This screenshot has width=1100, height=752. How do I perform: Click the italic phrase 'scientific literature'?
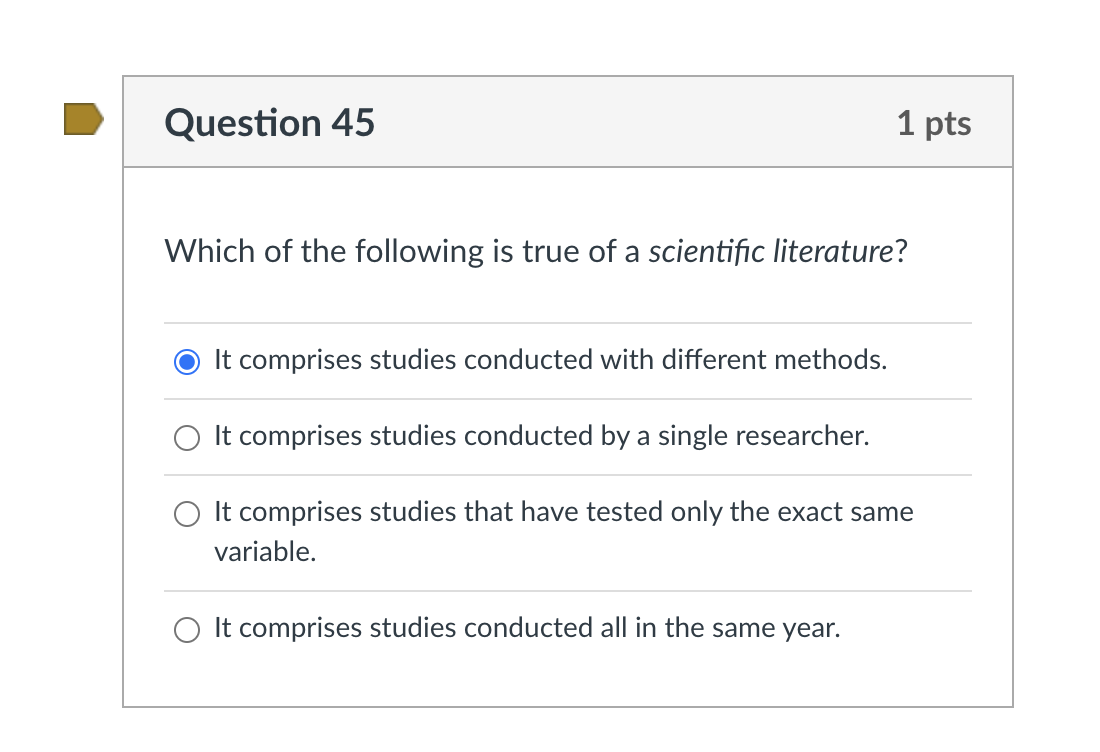770,251
